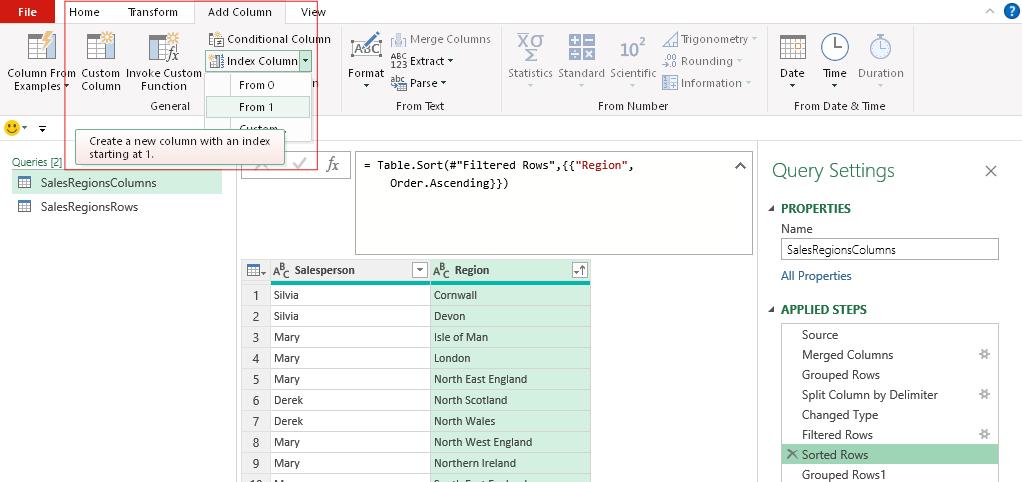Click the Custom Column icon
1022x482 pixels.
point(100,47)
